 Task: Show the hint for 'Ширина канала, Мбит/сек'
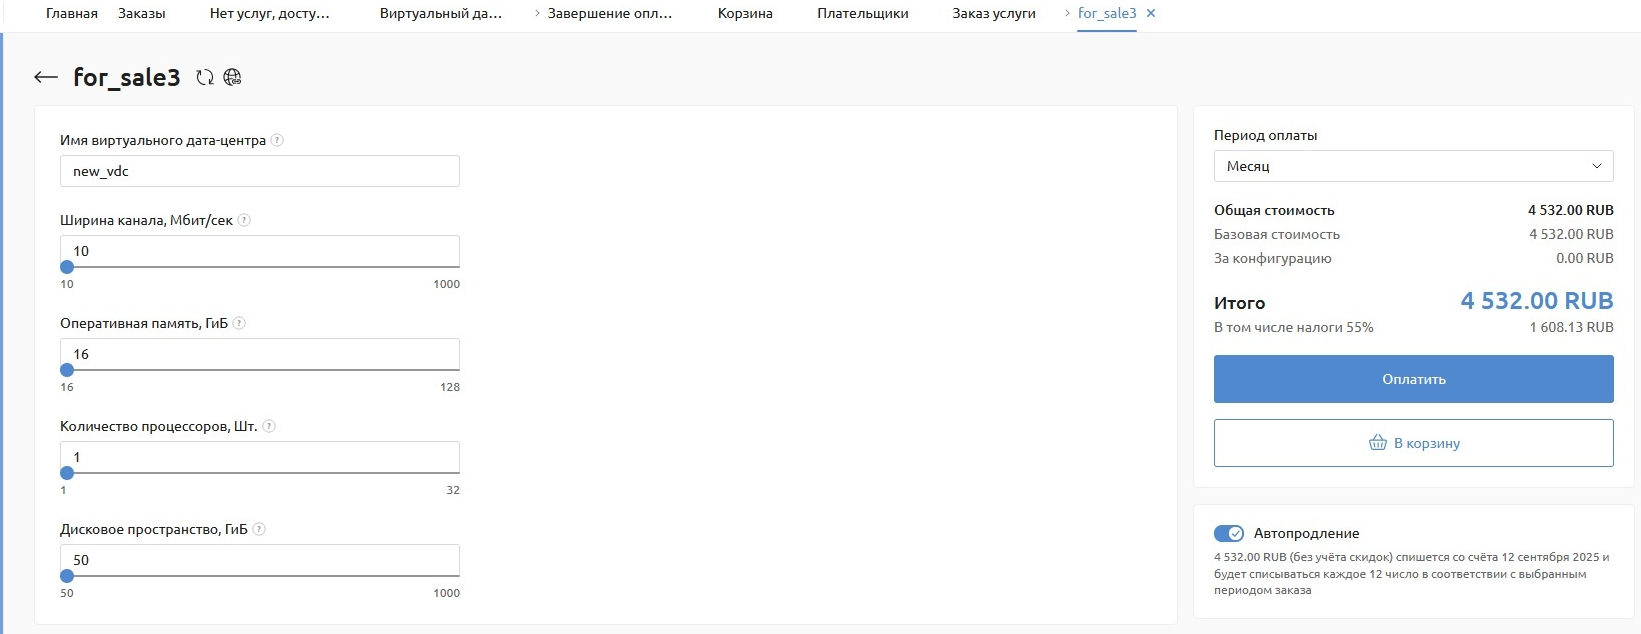244,220
